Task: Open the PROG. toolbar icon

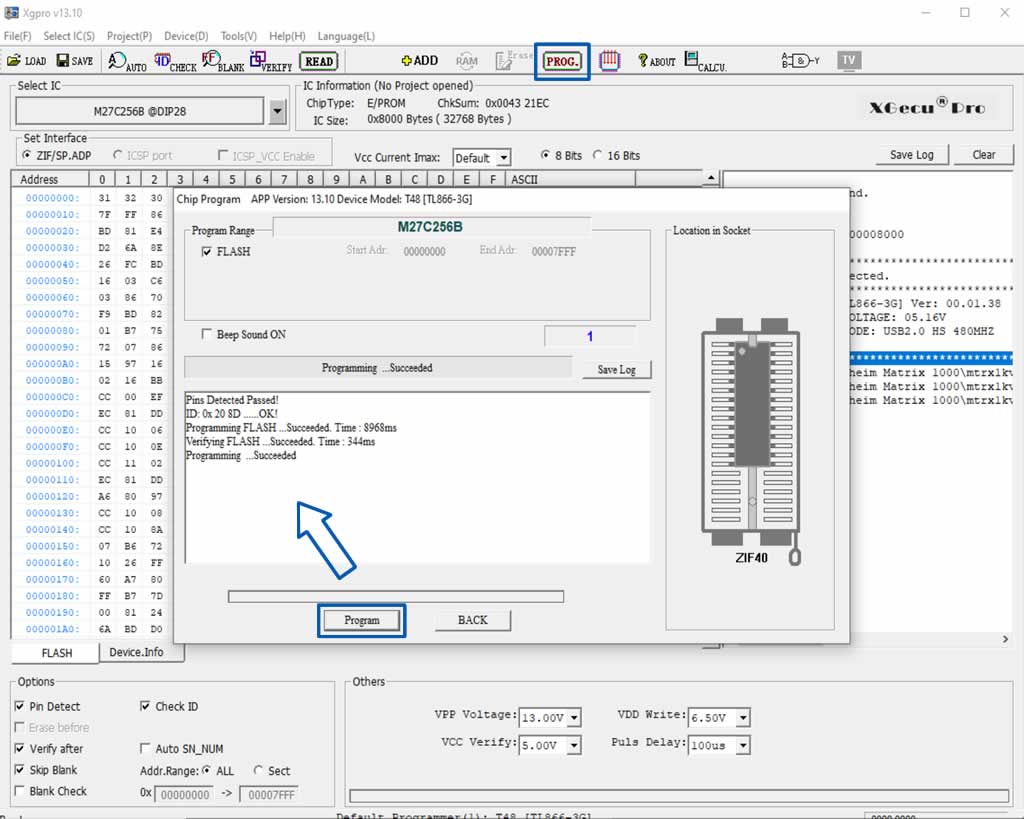Action: click(x=562, y=61)
